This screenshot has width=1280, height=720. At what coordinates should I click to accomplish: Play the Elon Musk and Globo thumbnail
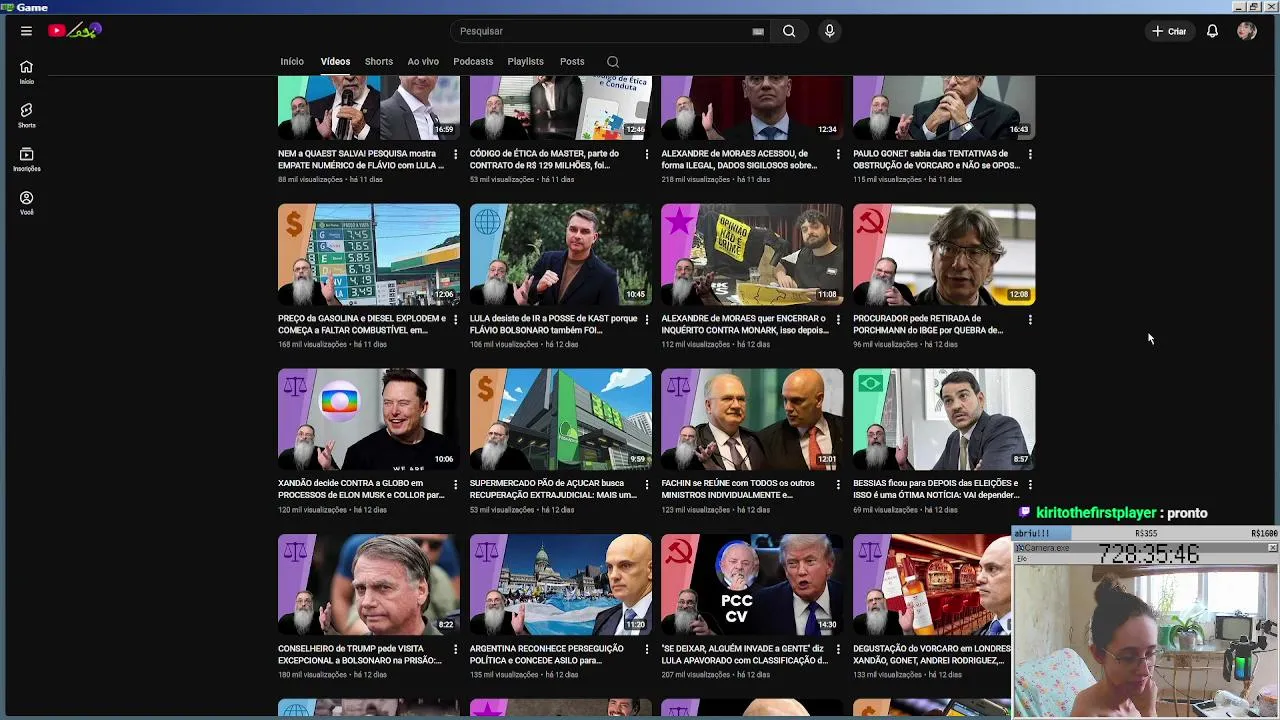[369, 420]
